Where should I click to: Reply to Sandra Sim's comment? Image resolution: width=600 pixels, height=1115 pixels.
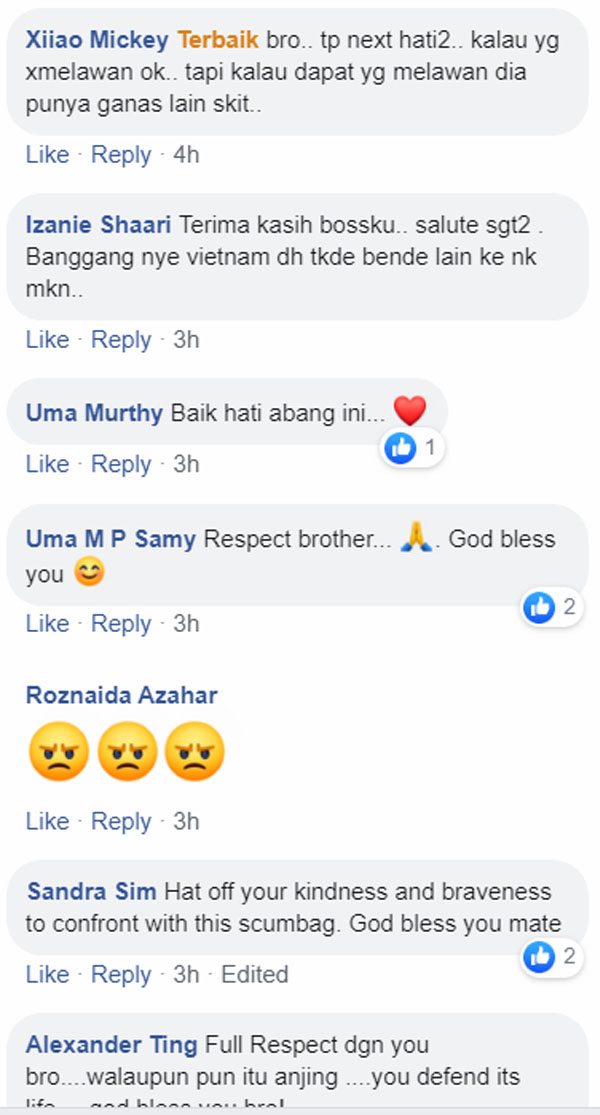coord(121,974)
